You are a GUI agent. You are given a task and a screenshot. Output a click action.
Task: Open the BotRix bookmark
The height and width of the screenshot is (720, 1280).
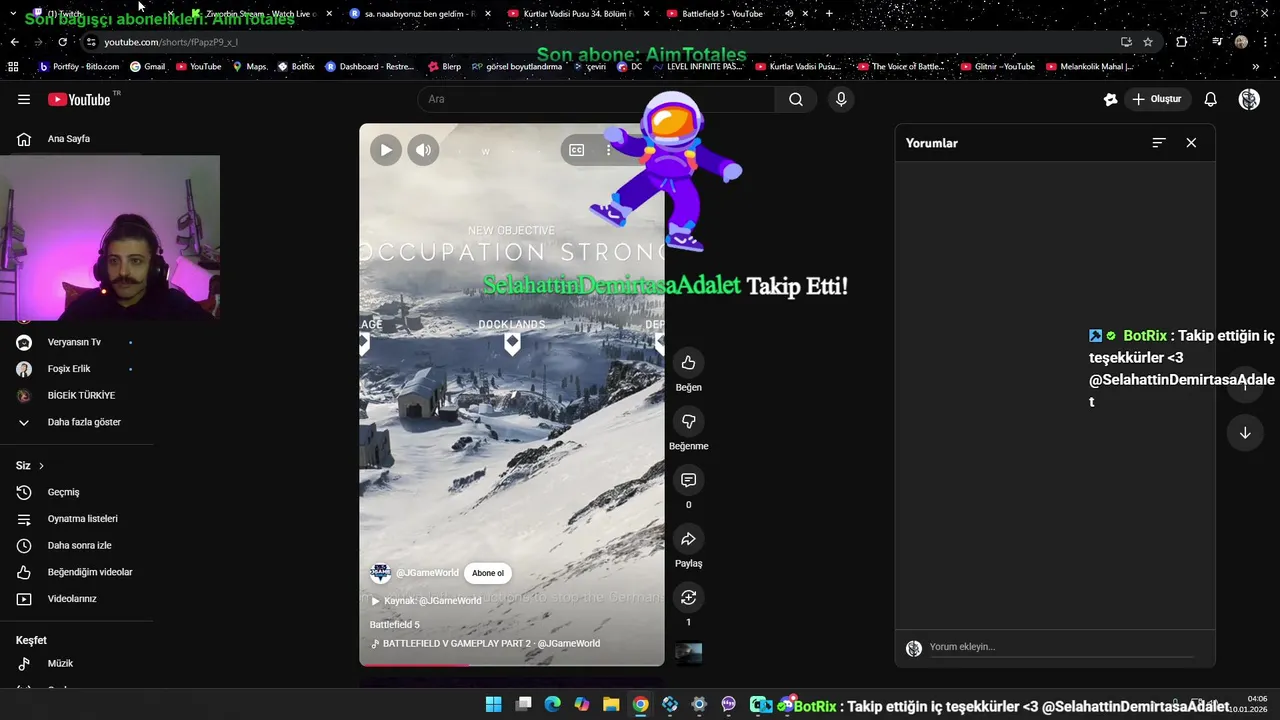coord(295,67)
